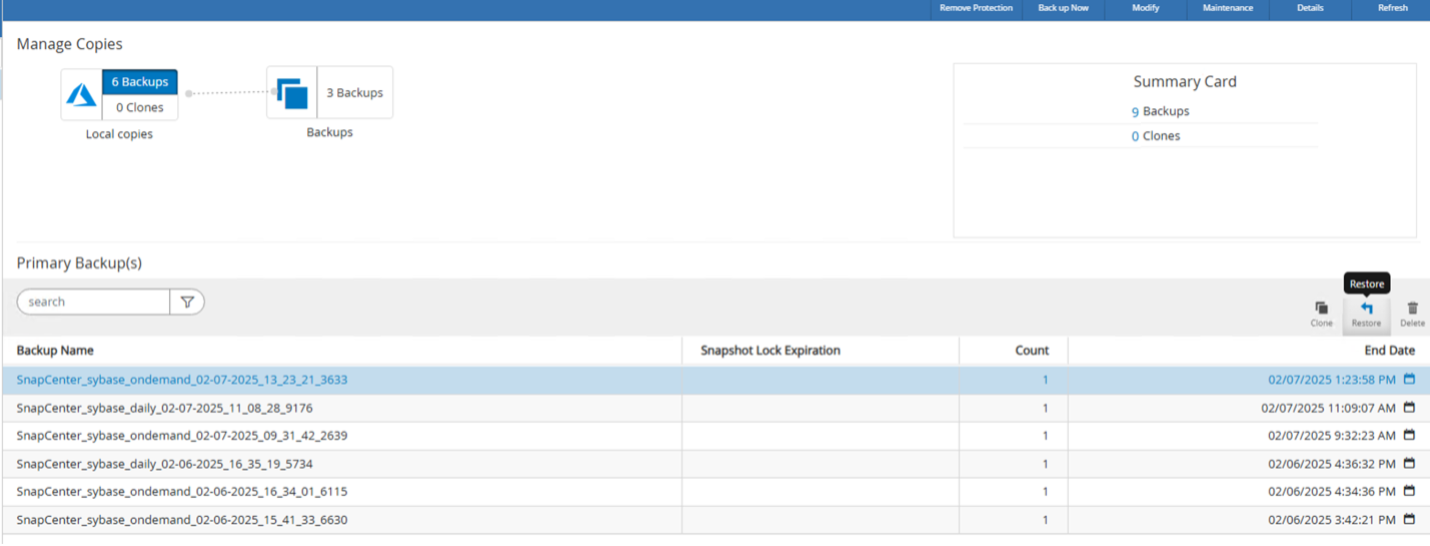Image resolution: width=1430 pixels, height=546 pixels.
Task: Click the Remove Protection toolbar button
Action: click(976, 8)
